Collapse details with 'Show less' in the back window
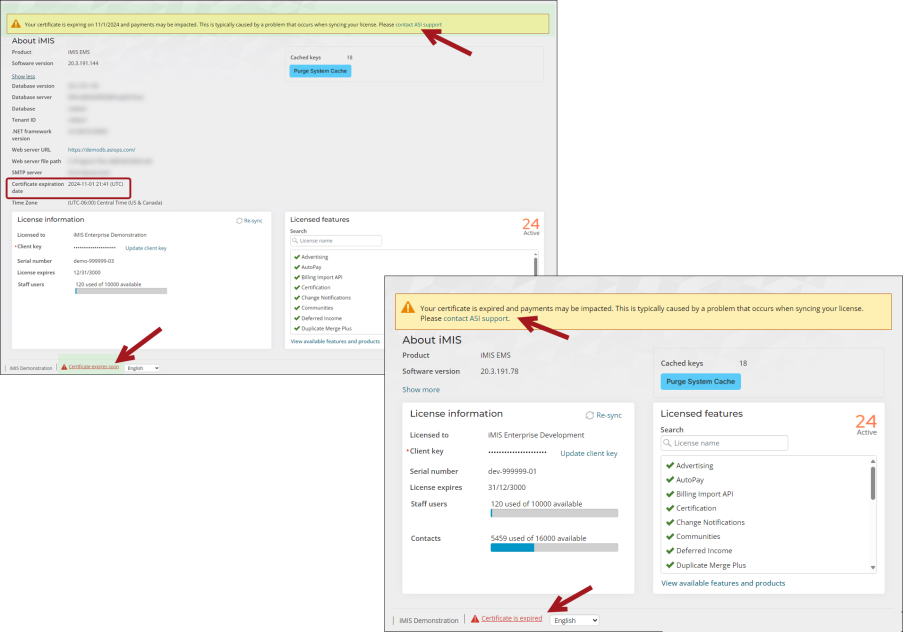Image resolution: width=903 pixels, height=632 pixels. [x=23, y=76]
